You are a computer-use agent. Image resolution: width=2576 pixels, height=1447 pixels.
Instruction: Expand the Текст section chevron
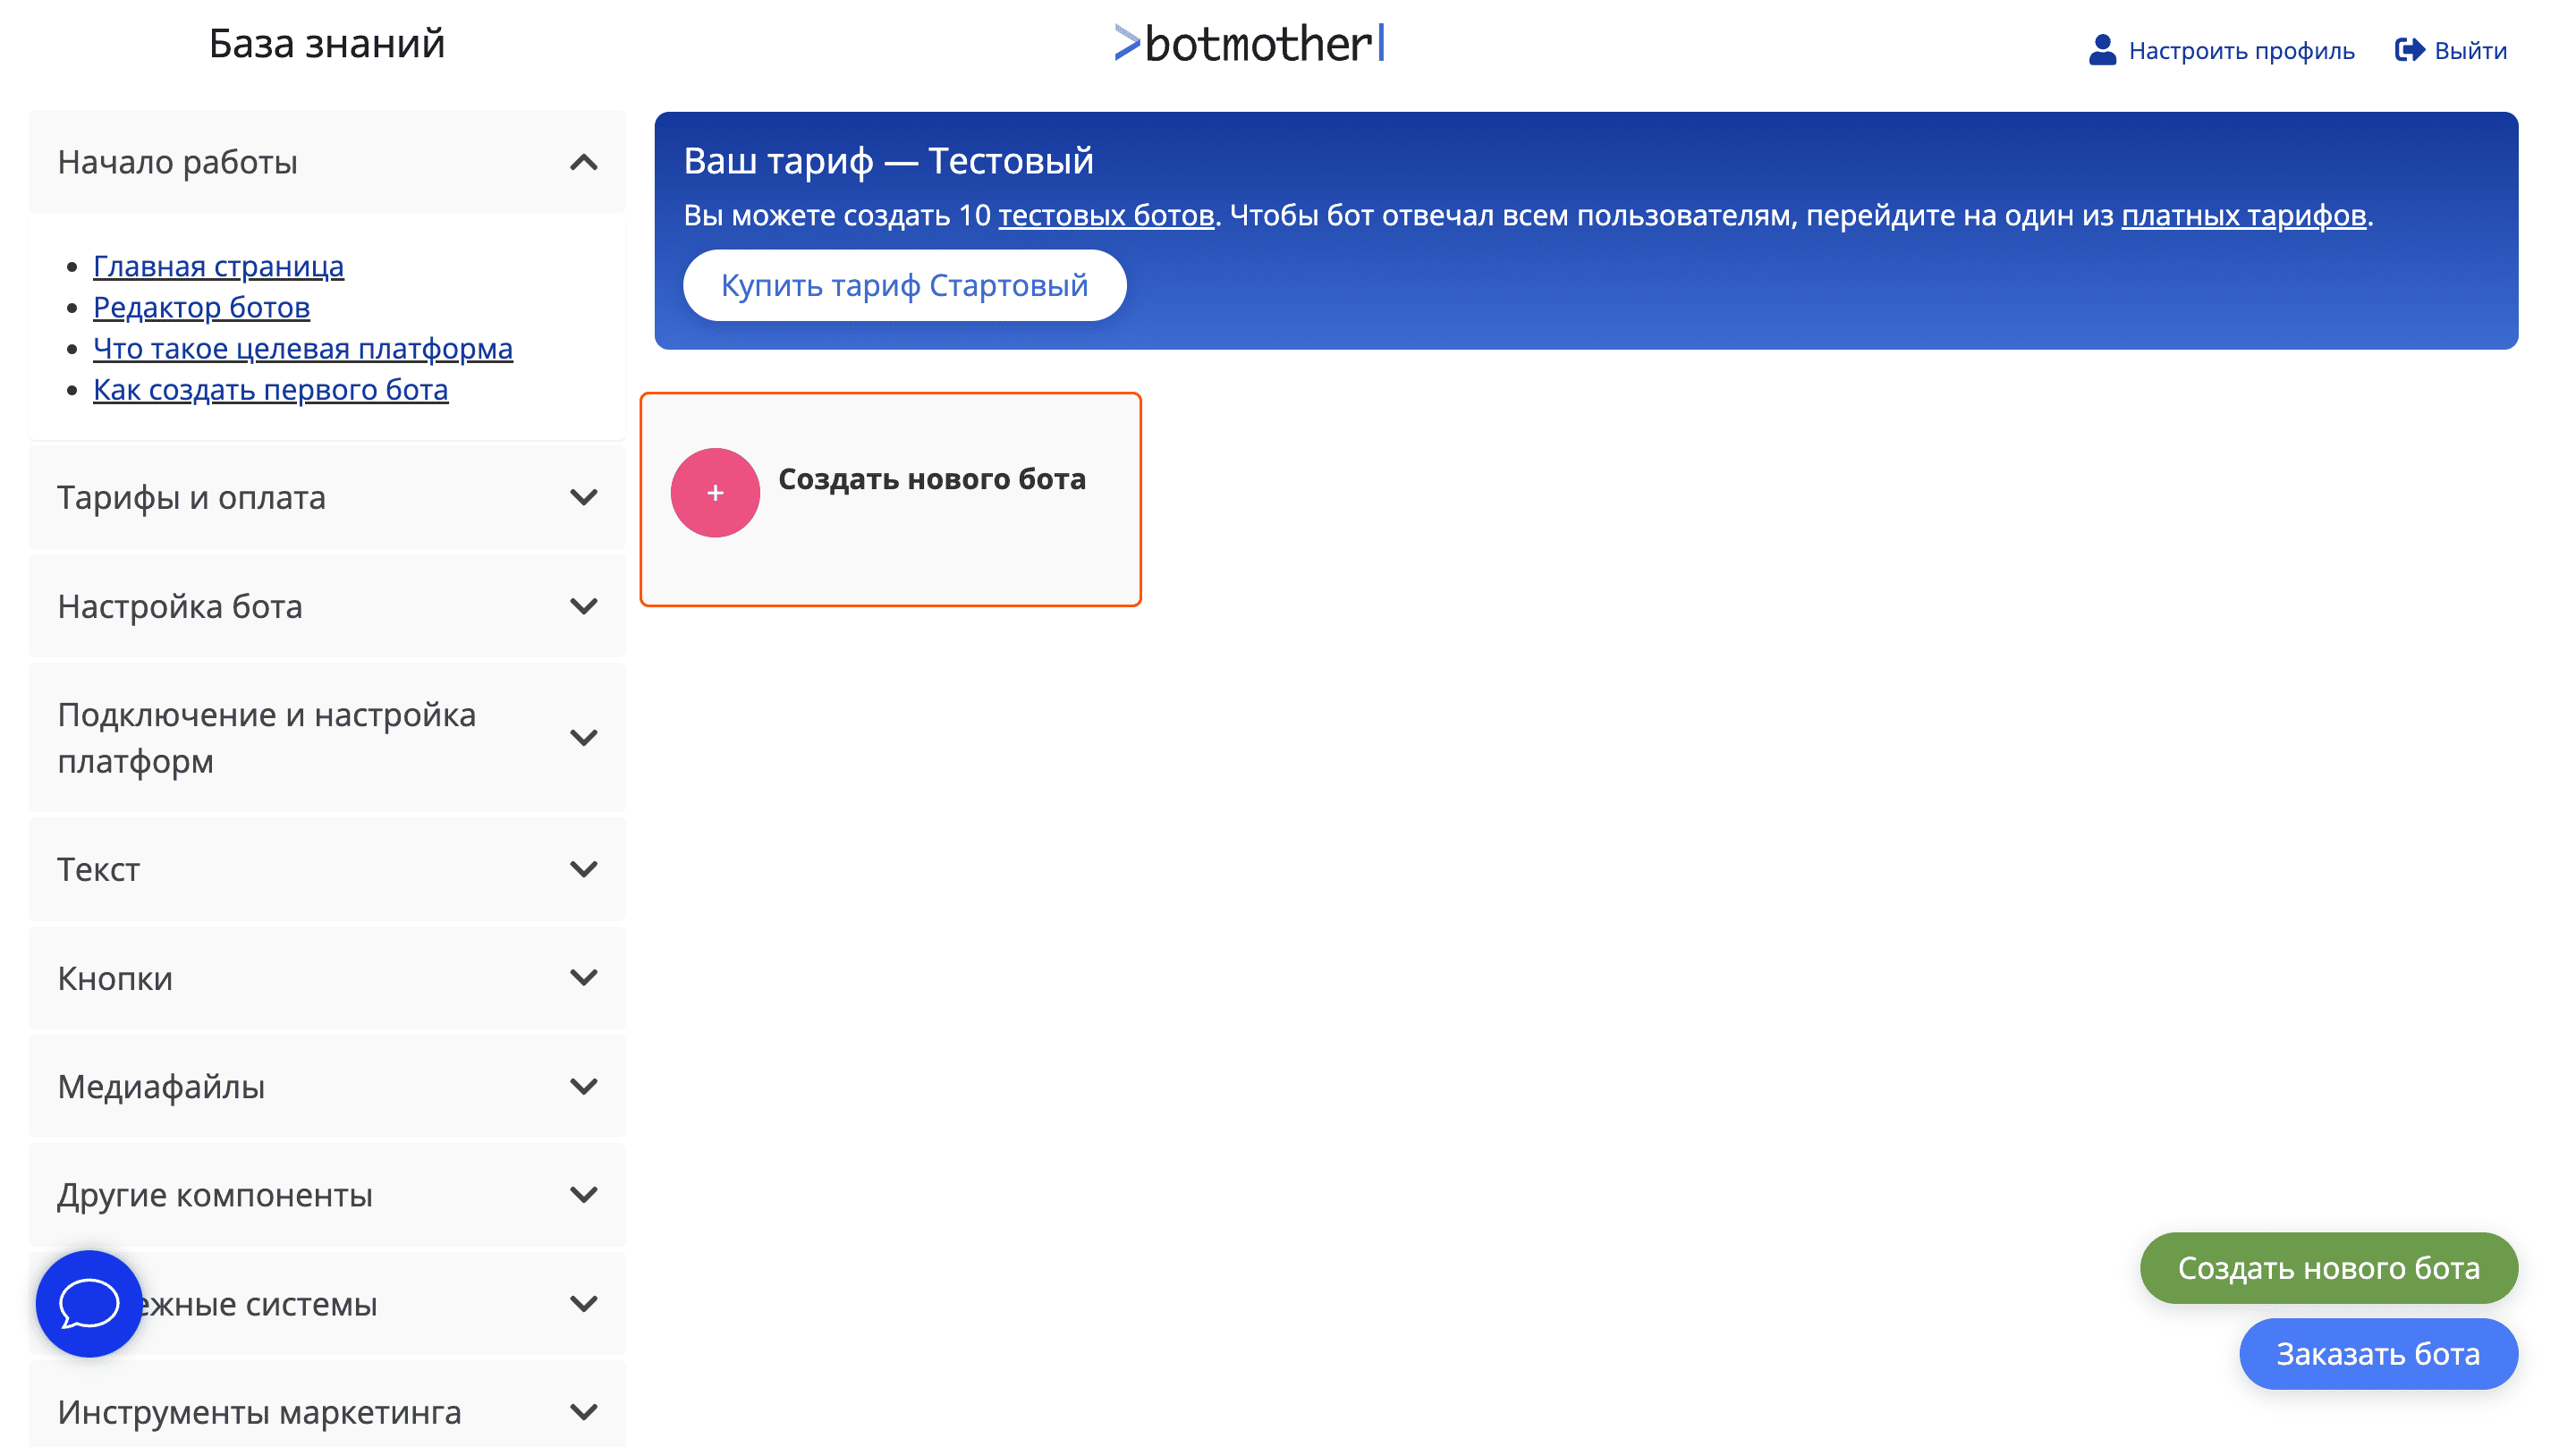coord(583,869)
